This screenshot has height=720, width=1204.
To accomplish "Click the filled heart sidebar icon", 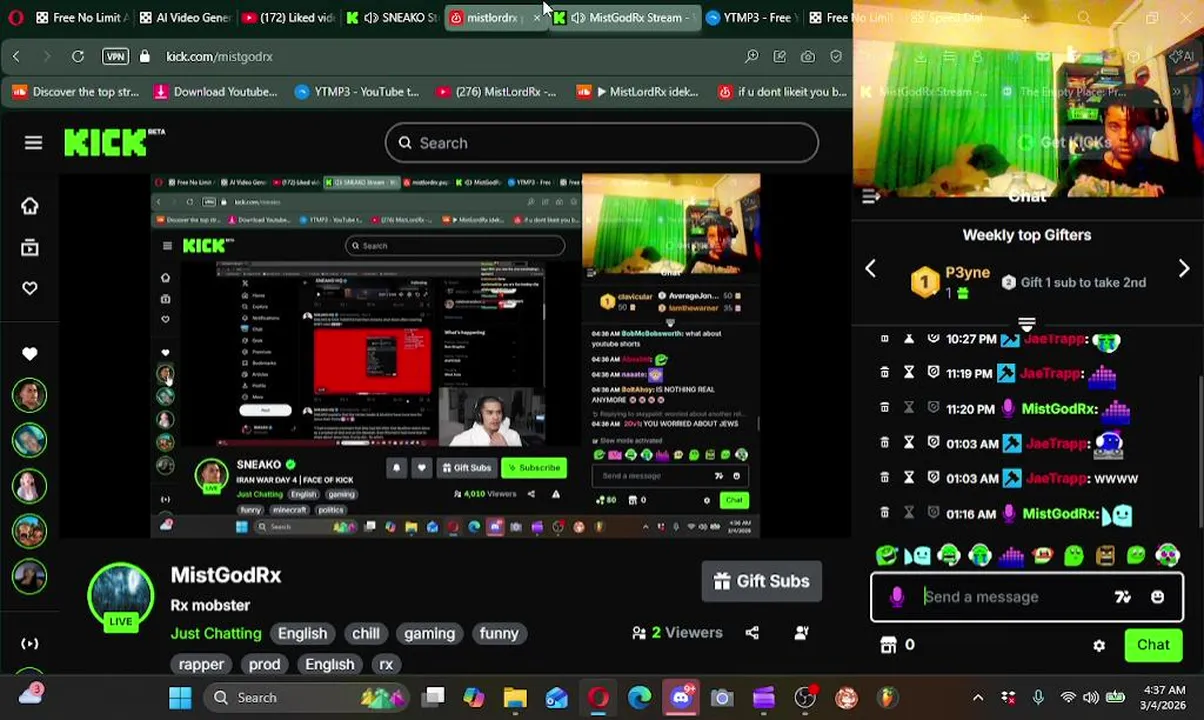I will pos(30,354).
